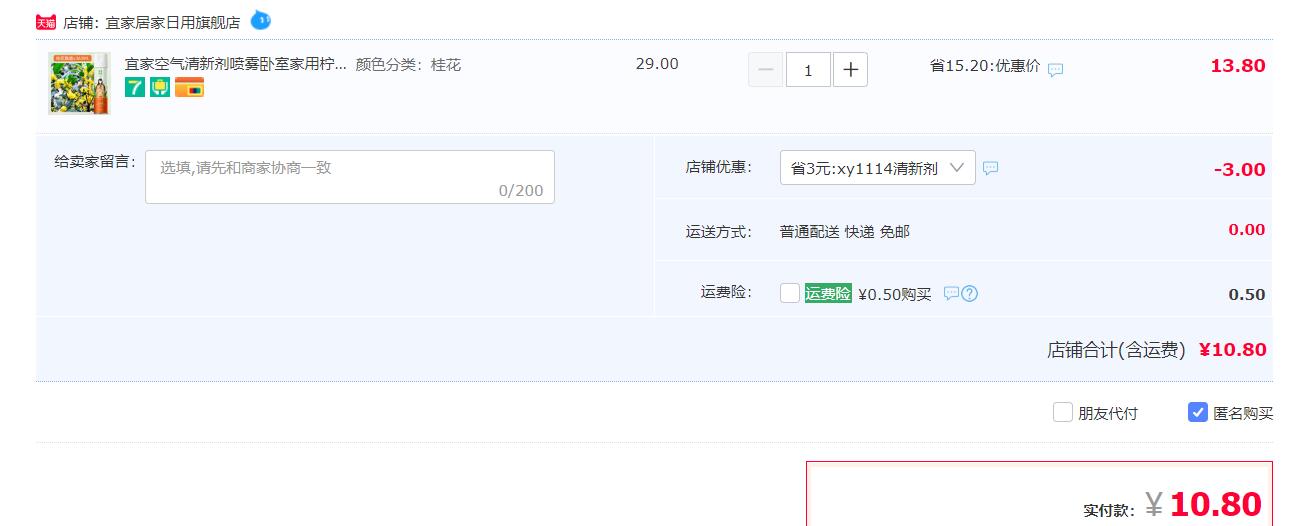
Task: Click the Tmall logo icon
Action: [x=46, y=22]
